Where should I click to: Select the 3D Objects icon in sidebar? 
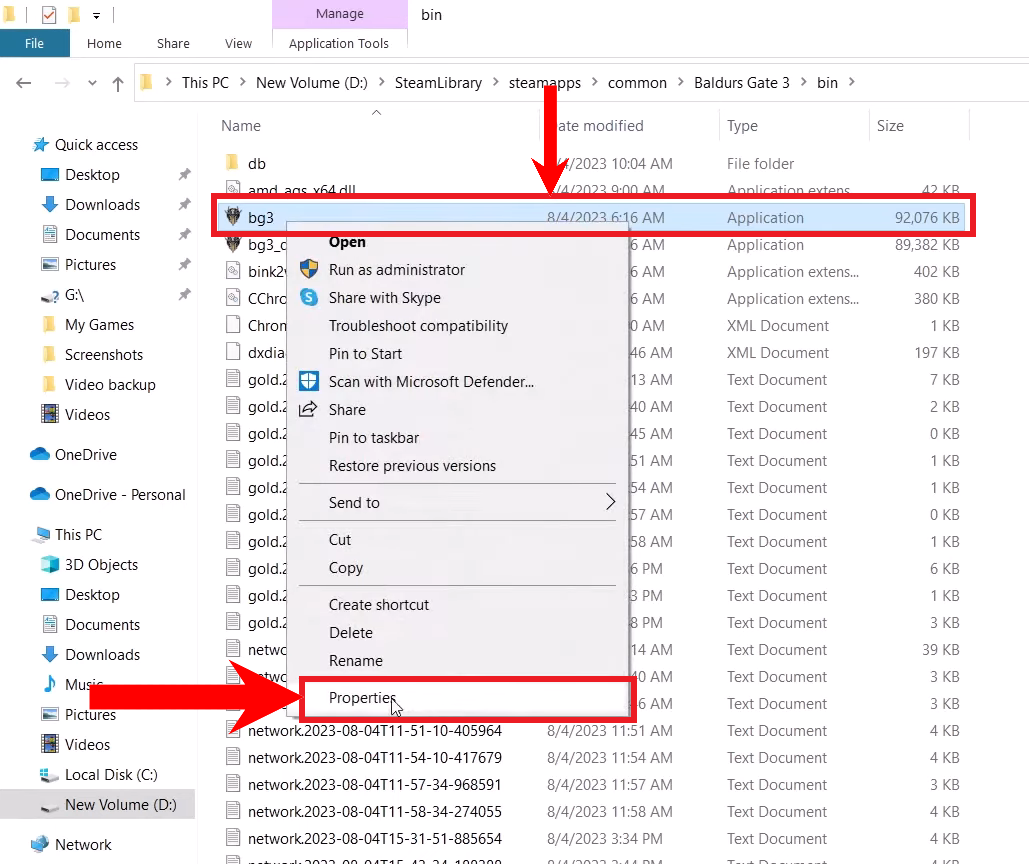click(49, 565)
